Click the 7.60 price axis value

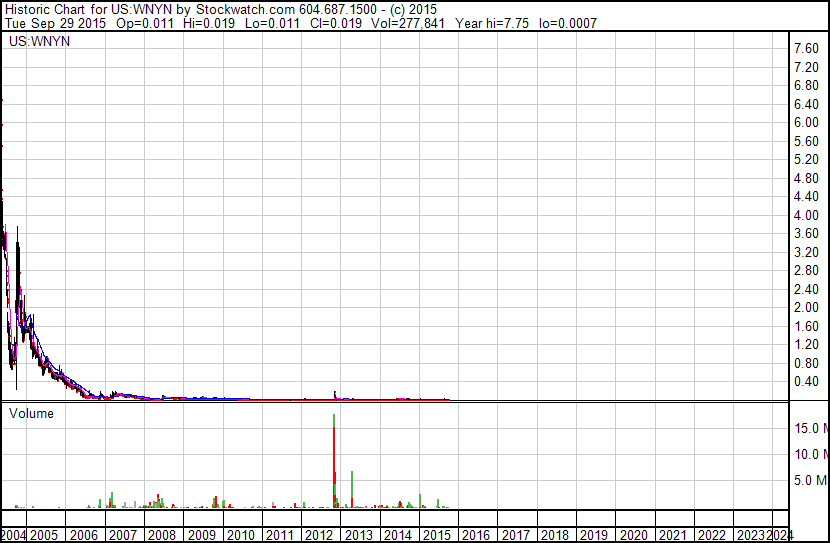[806, 49]
